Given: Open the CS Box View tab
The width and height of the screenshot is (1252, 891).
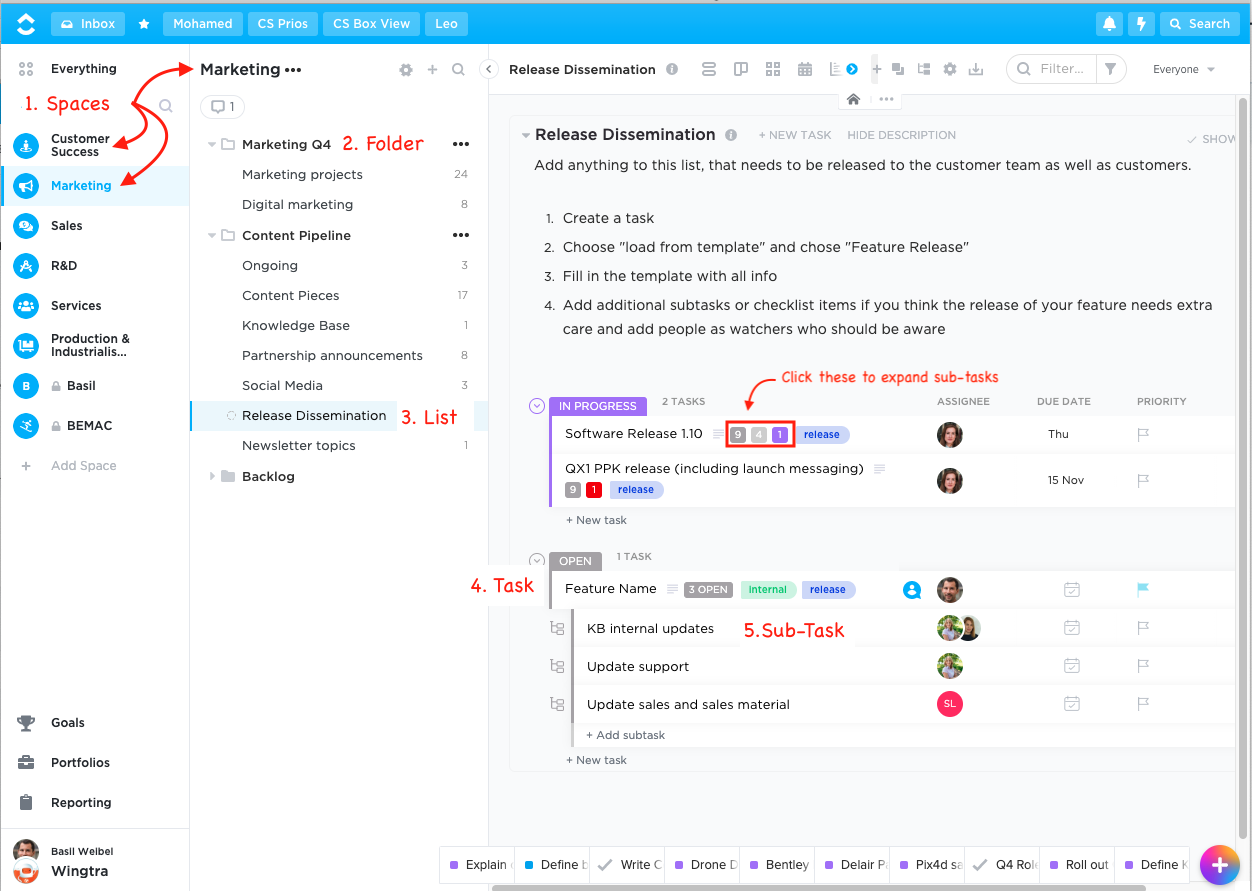Looking at the screenshot, I should click(371, 24).
